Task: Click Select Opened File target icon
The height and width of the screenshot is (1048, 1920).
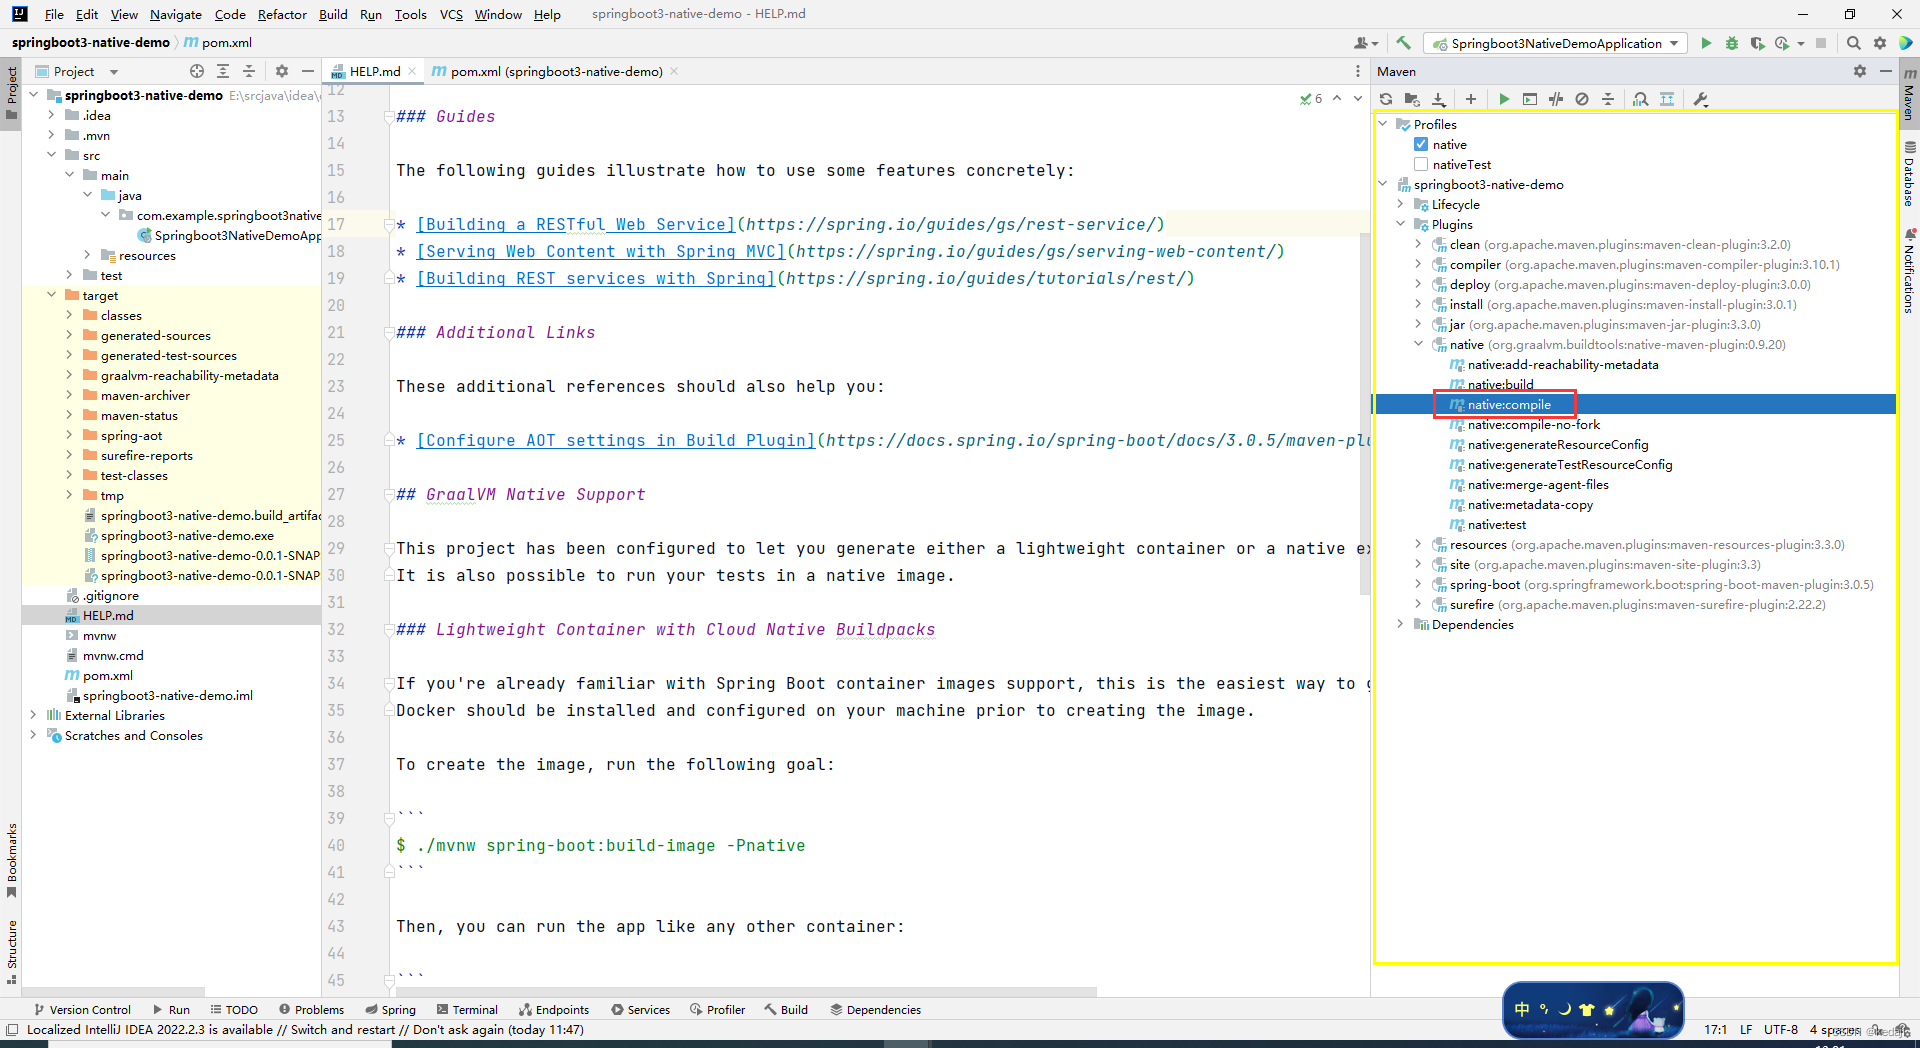Action: (197, 71)
